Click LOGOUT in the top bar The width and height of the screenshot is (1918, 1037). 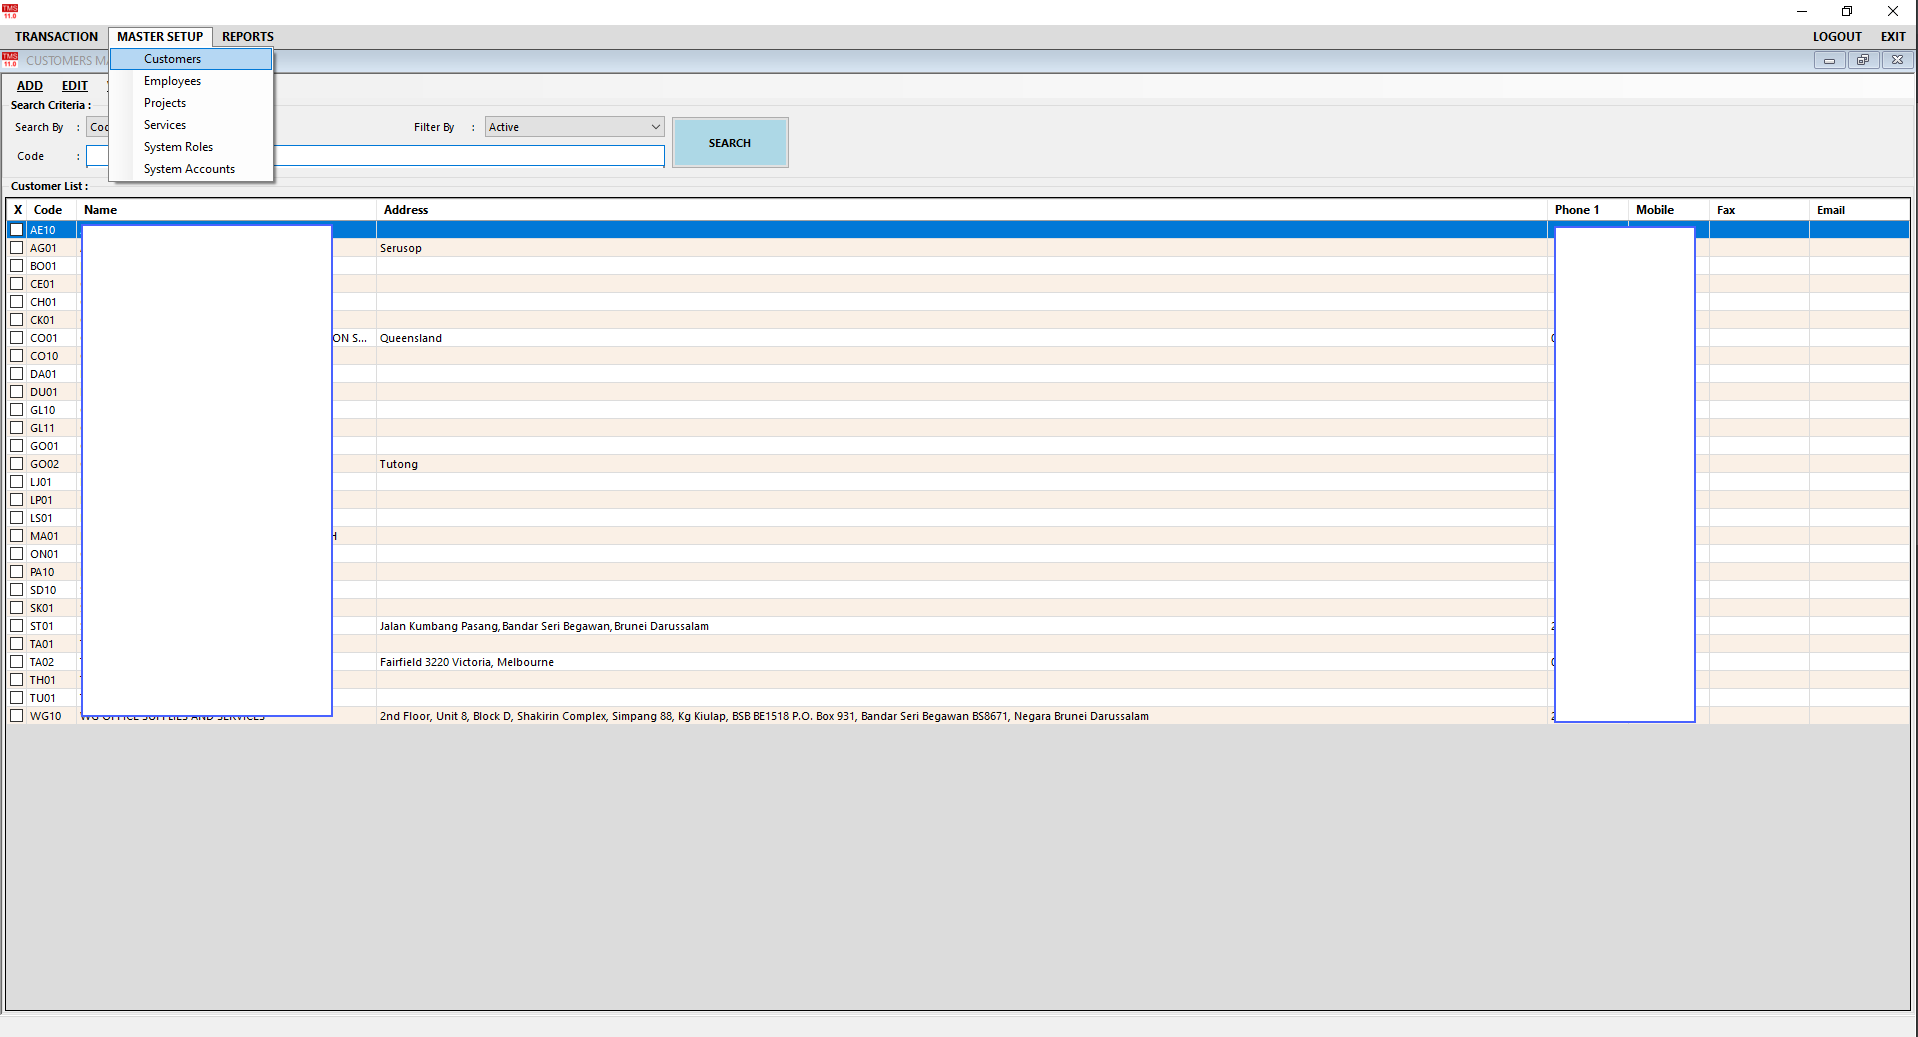pyautogui.click(x=1837, y=37)
